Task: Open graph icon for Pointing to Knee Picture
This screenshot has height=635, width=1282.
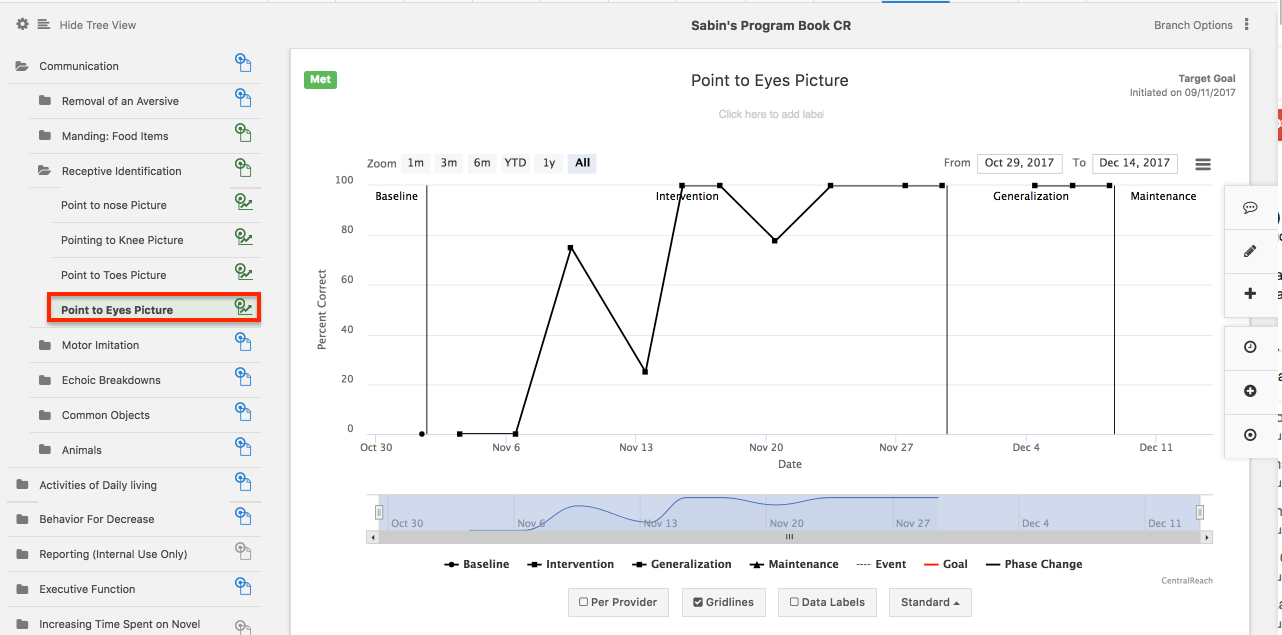Action: click(x=243, y=238)
